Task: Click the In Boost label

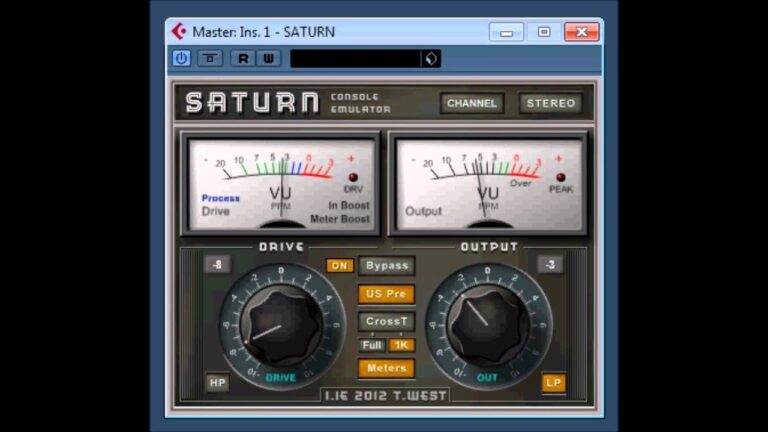Action: click(x=349, y=205)
